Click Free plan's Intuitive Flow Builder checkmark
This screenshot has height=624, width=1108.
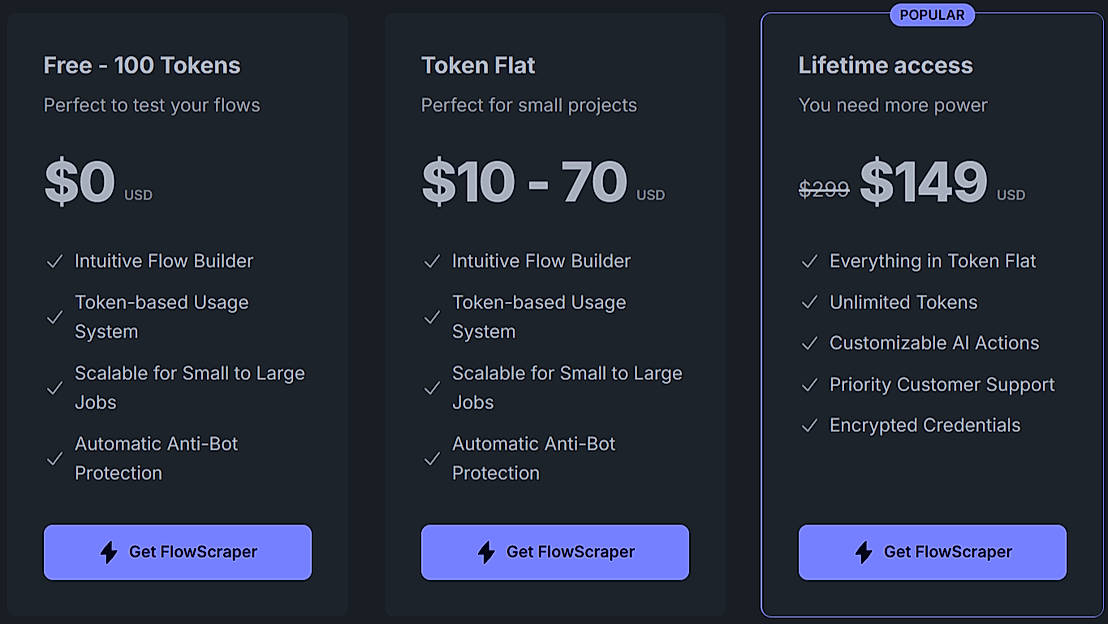click(x=55, y=262)
